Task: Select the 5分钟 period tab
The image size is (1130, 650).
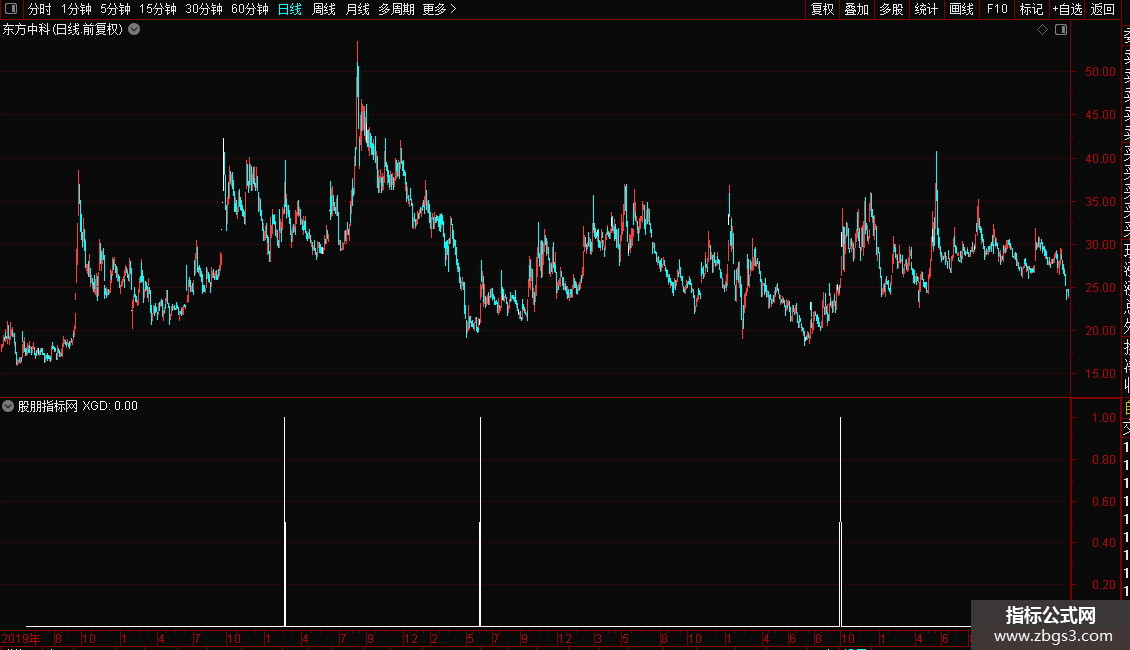Action: (115, 9)
